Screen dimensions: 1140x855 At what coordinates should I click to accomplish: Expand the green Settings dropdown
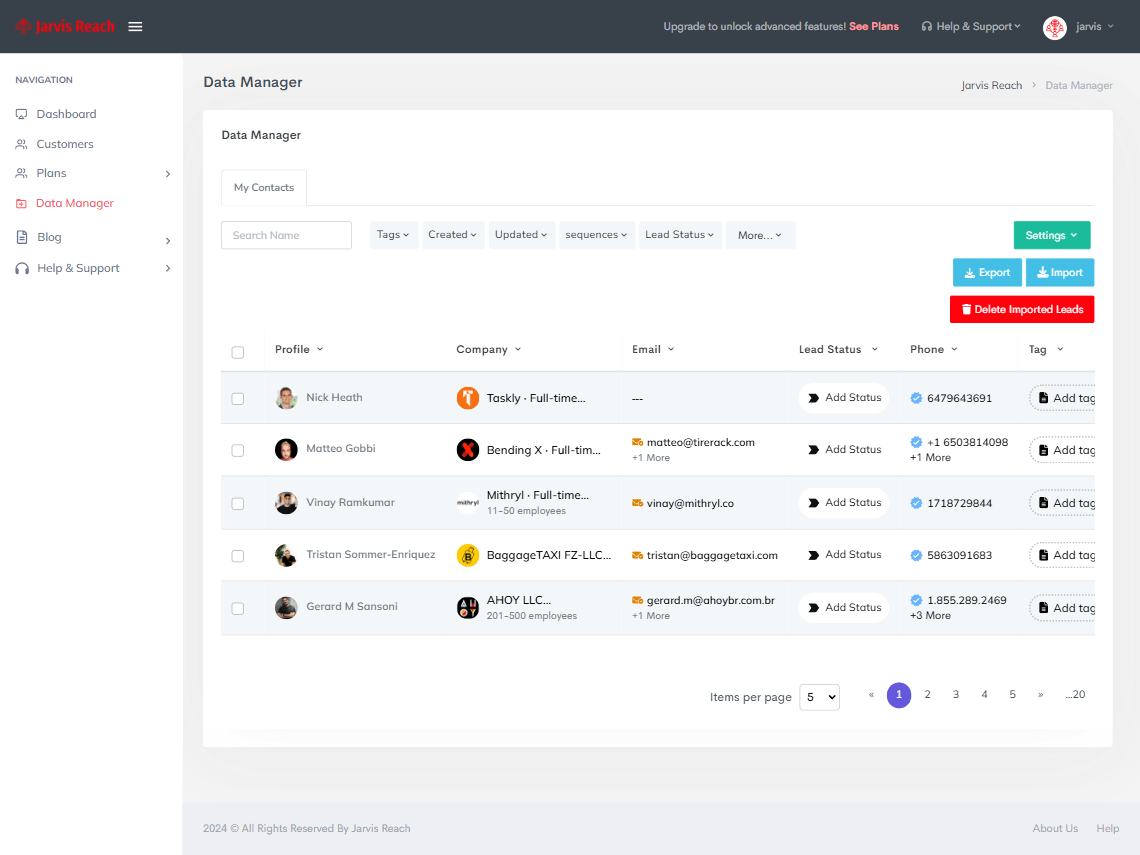point(1051,235)
